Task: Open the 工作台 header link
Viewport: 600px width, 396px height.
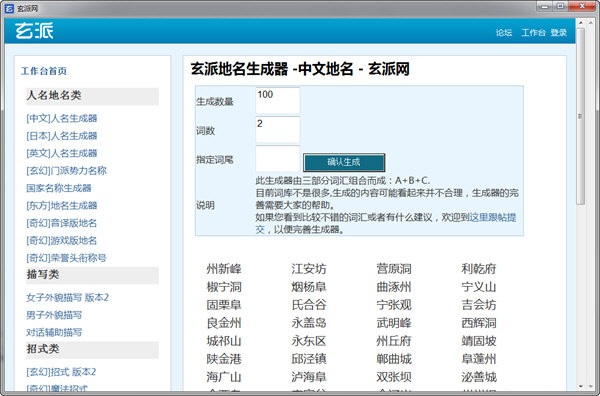Action: 533,33
